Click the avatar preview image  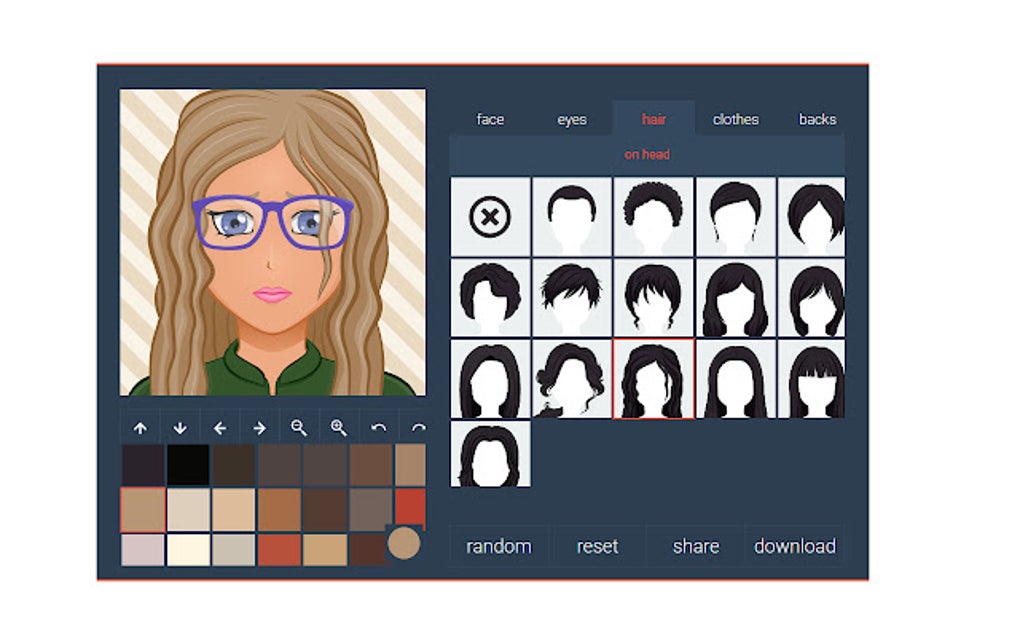pos(273,242)
